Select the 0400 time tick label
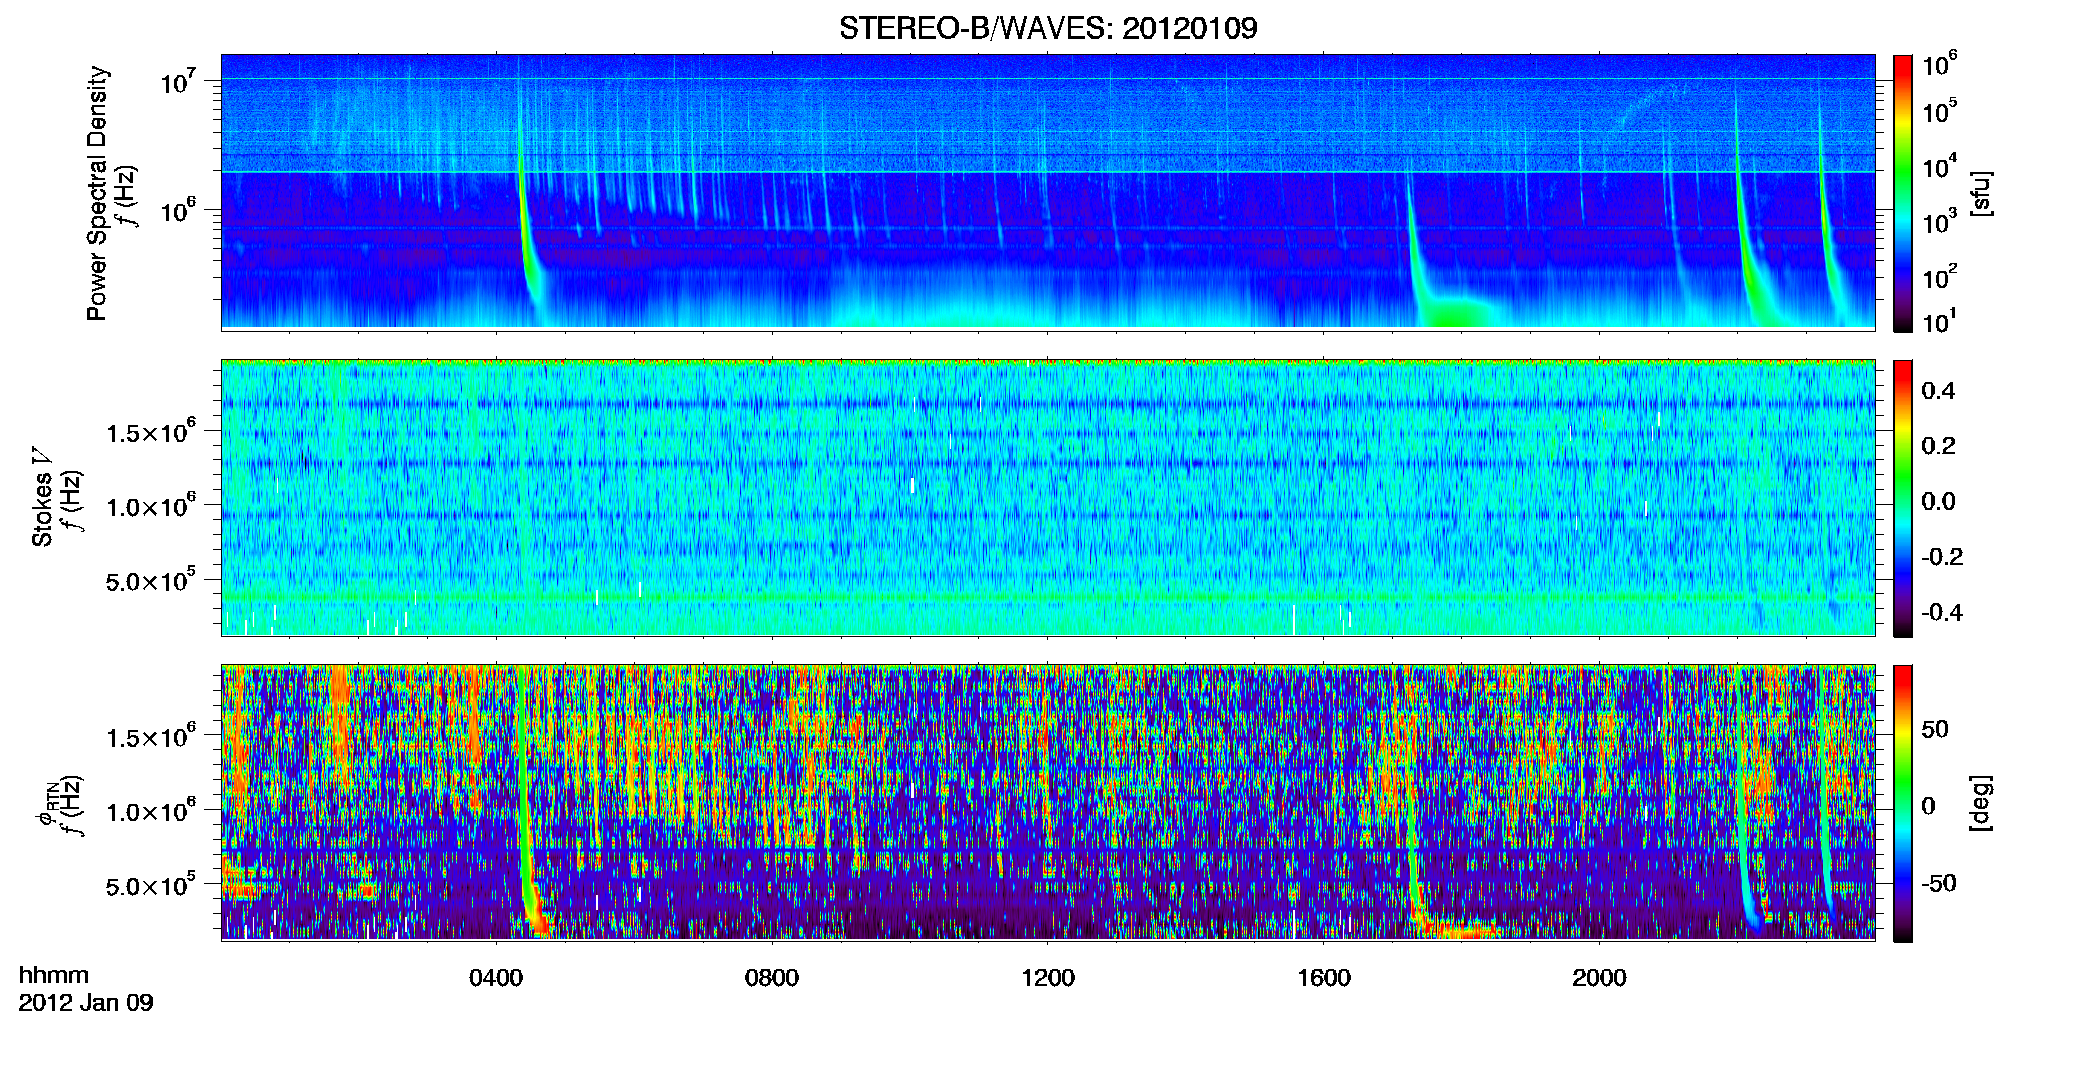The height and width of the screenshot is (1080, 2096). point(496,978)
